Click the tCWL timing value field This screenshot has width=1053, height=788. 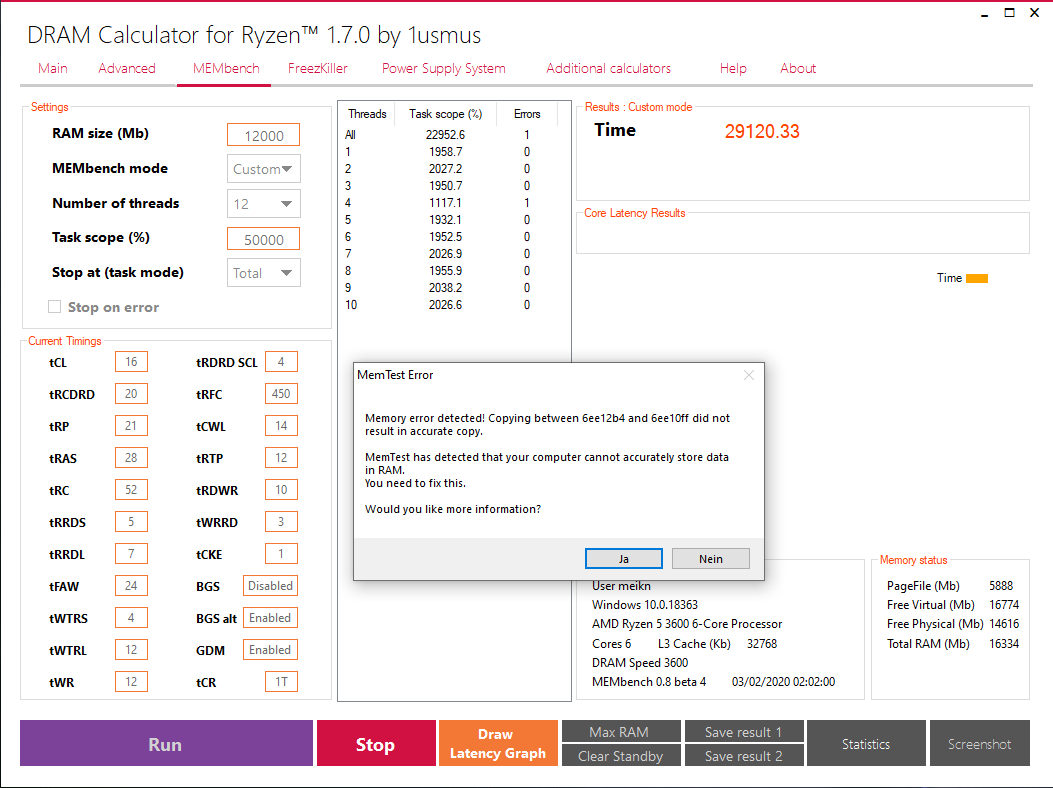coord(281,425)
